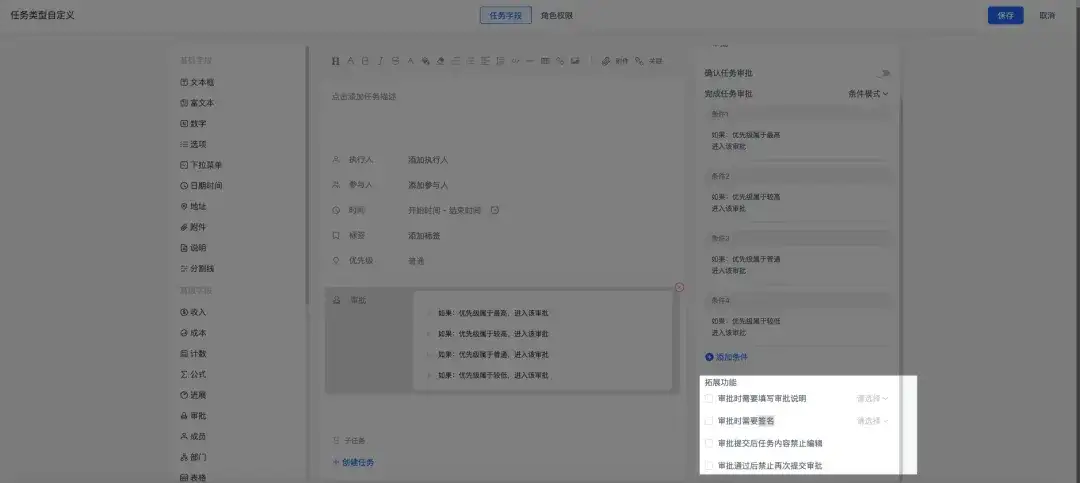
Task: Switch to the 任务字段 tab
Action: click(506, 15)
